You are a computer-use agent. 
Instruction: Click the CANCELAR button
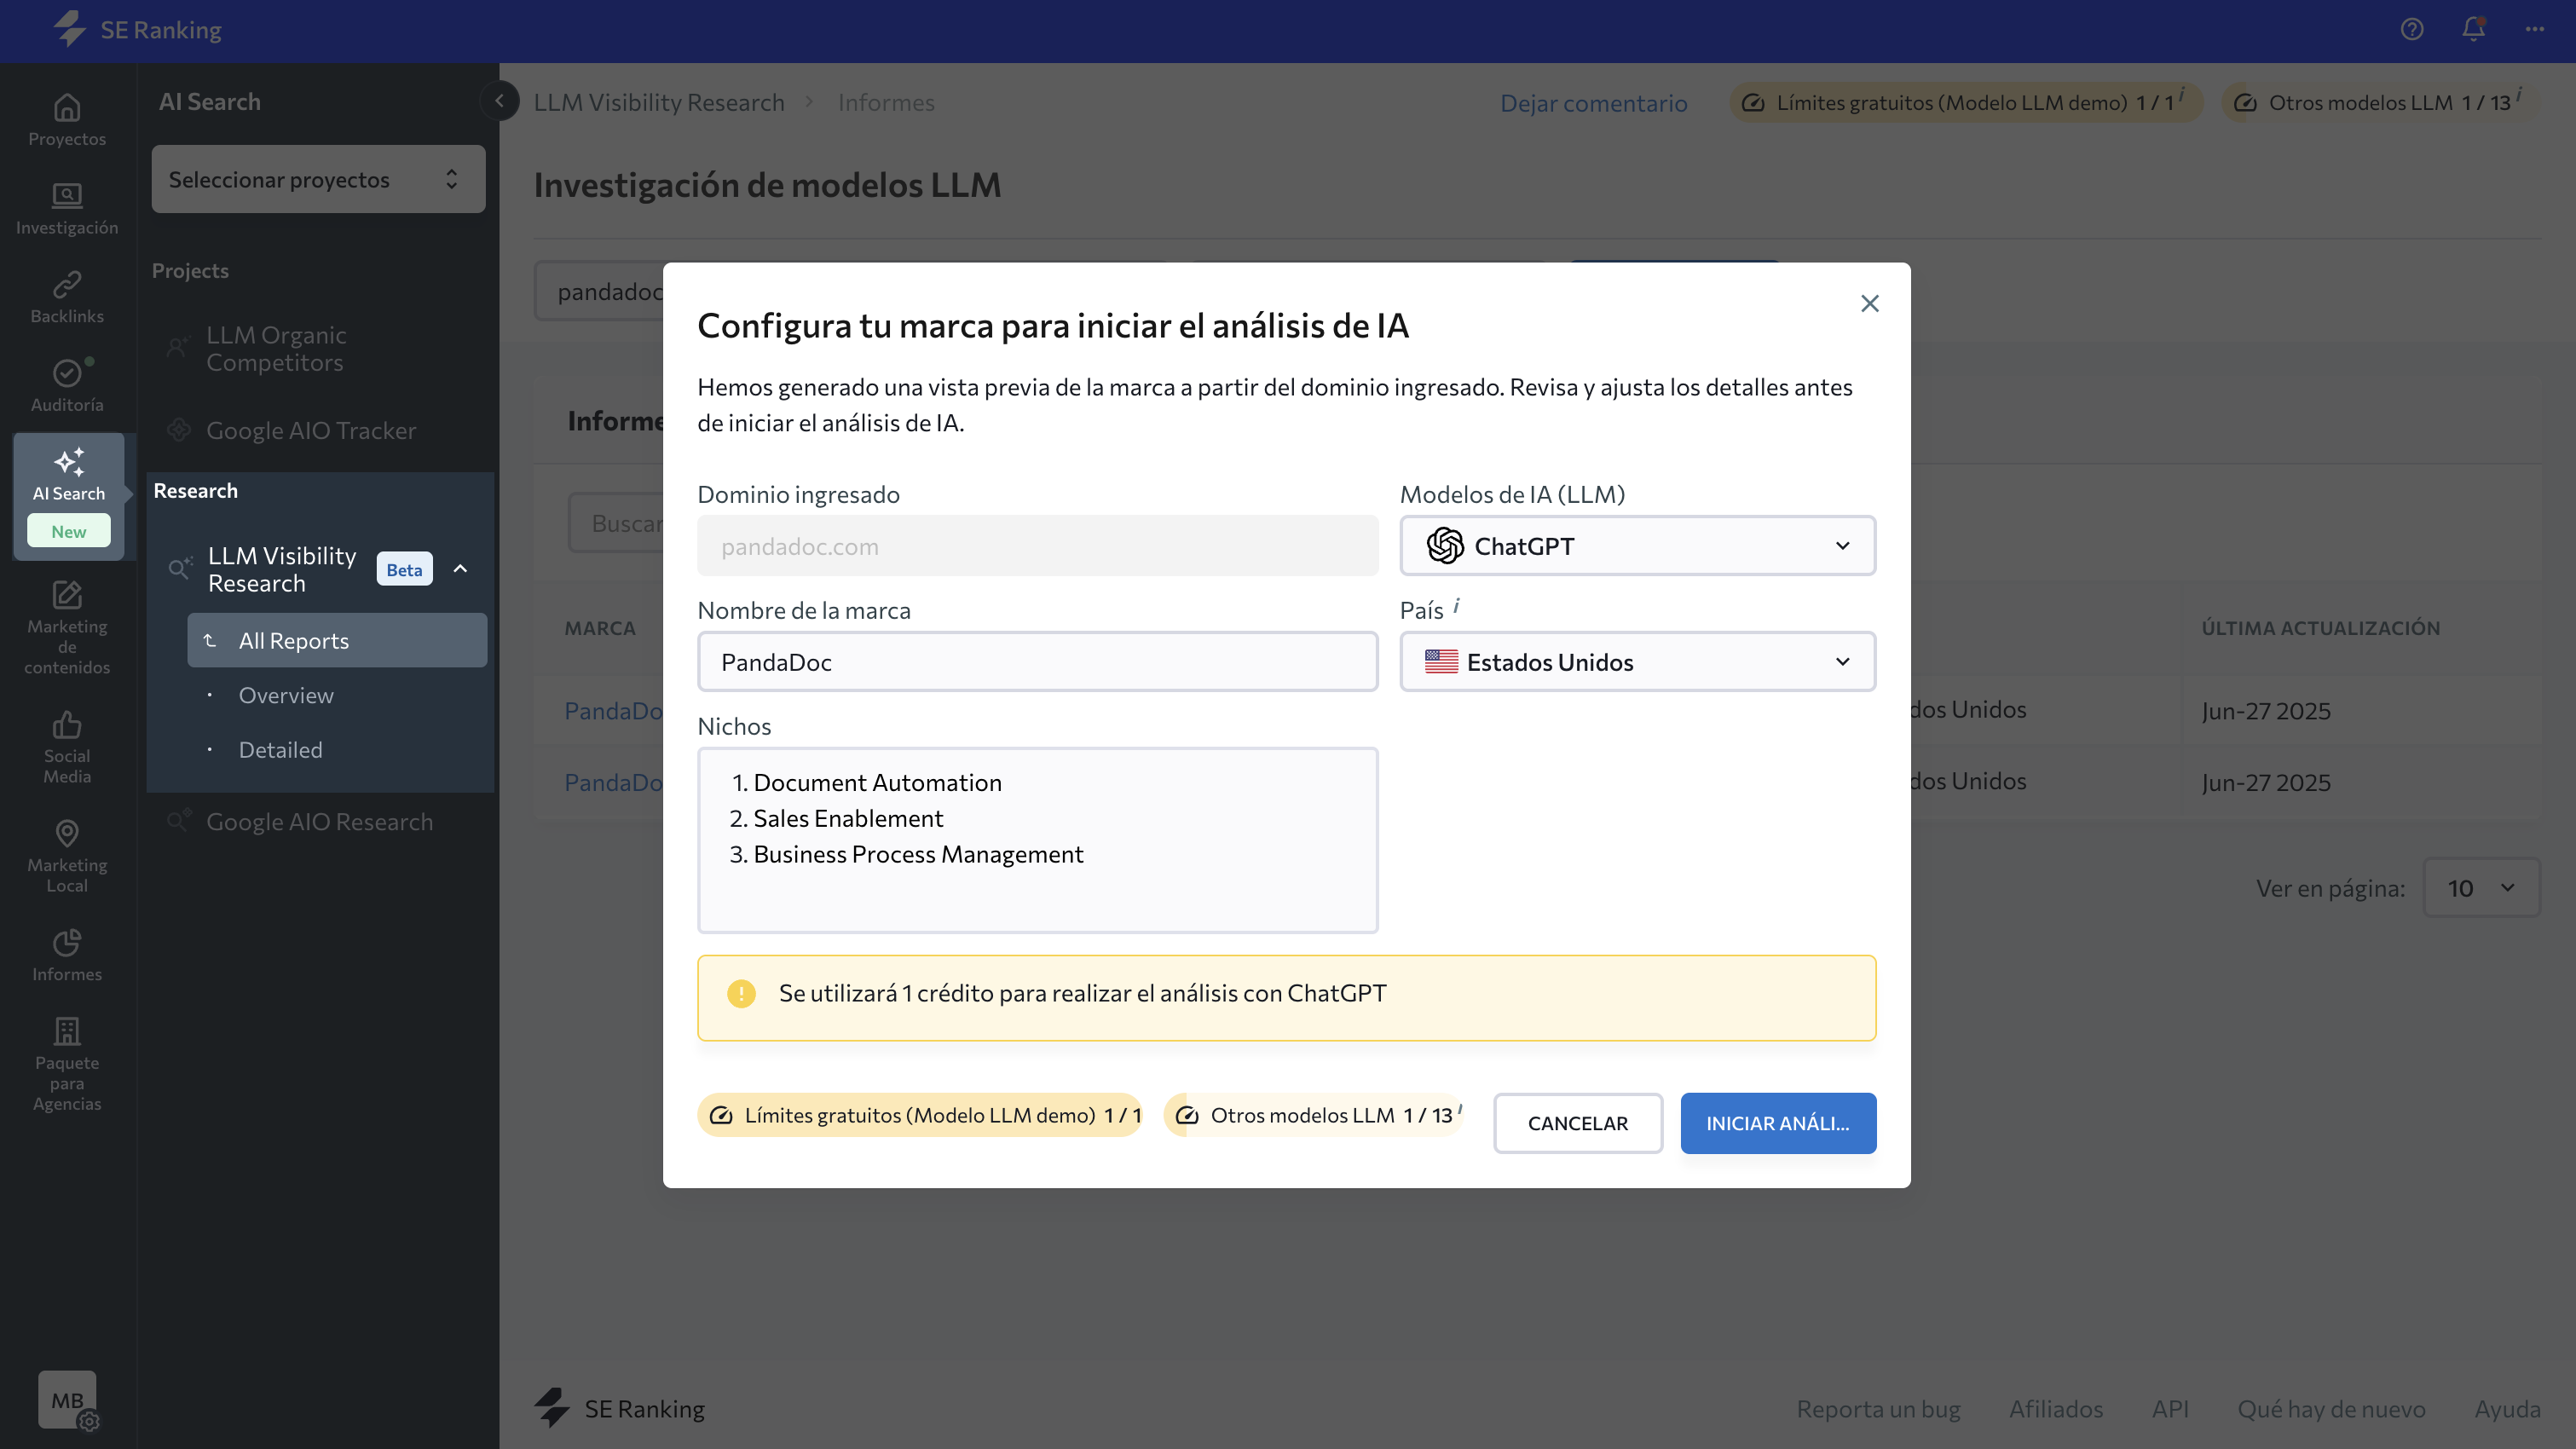click(1577, 1123)
